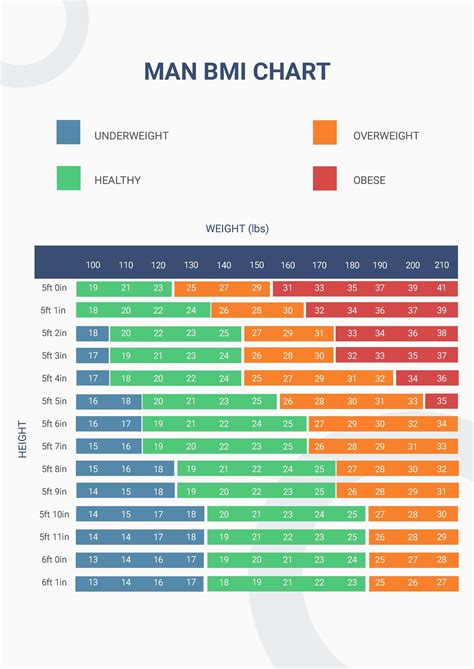
Task: Click the vertical HEIGHT axis label
Action: pos(22,439)
